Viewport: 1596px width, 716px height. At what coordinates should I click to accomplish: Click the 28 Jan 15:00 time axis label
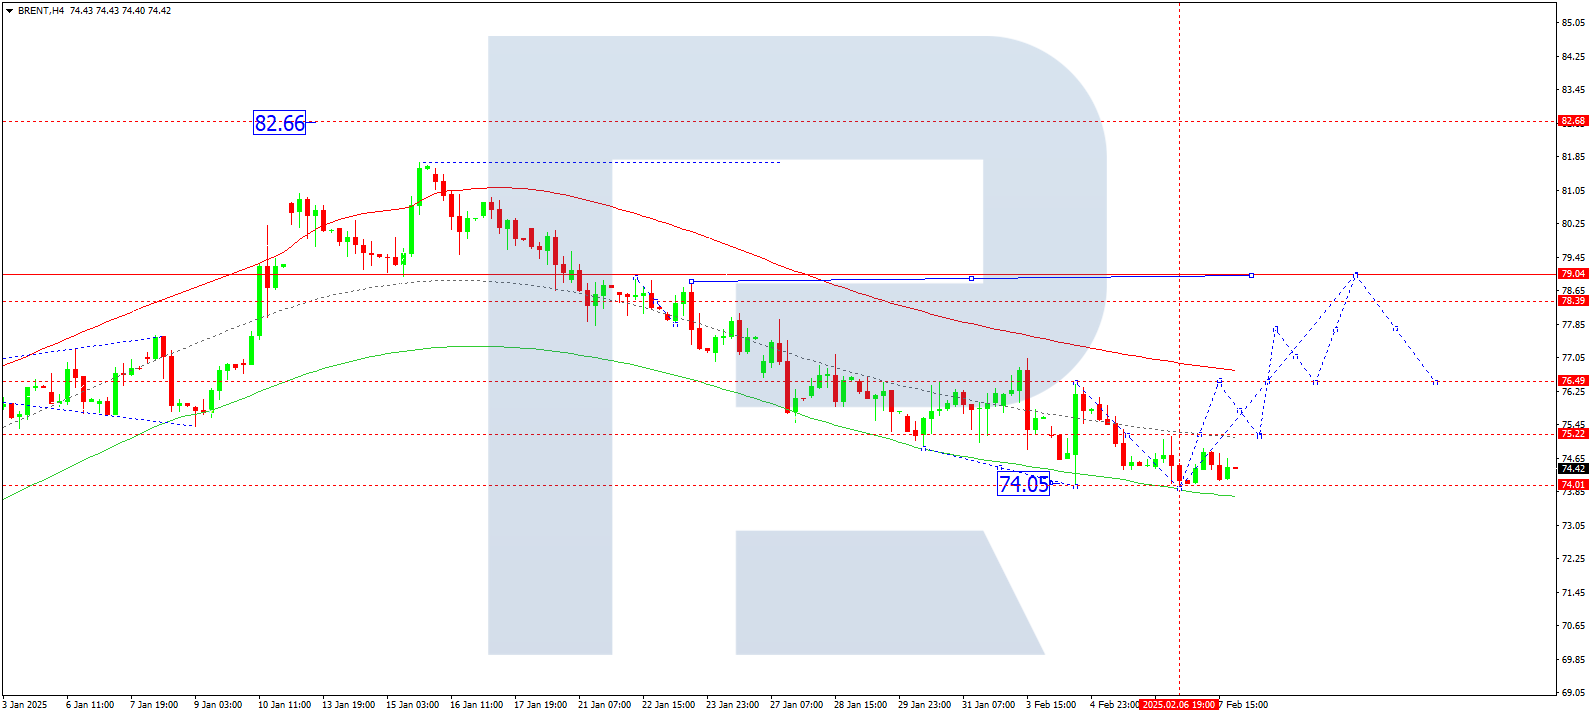[x=860, y=705]
